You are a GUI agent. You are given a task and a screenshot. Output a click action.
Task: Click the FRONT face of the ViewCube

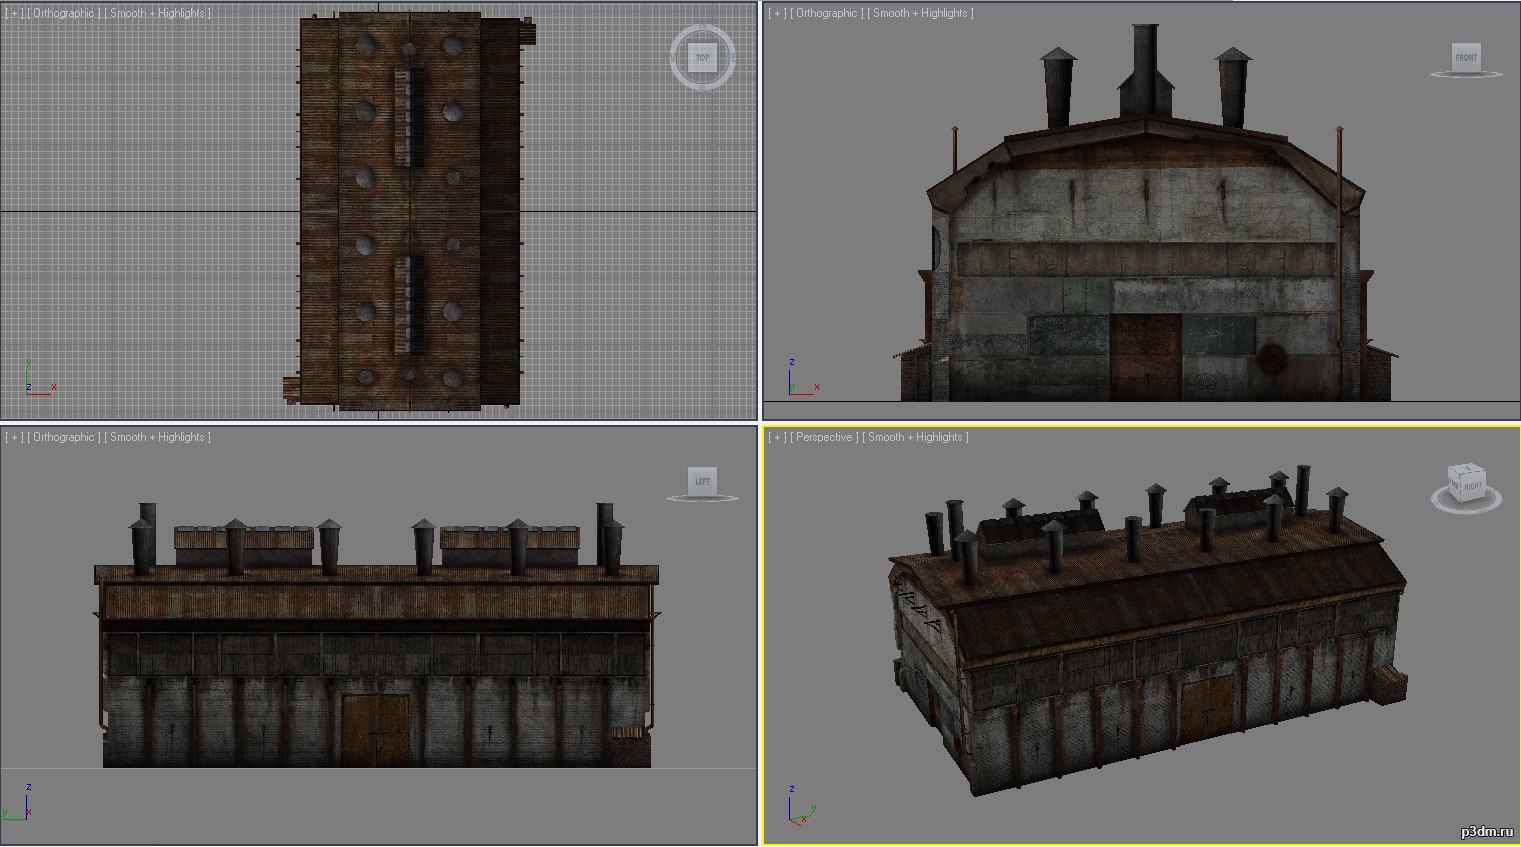[1466, 57]
